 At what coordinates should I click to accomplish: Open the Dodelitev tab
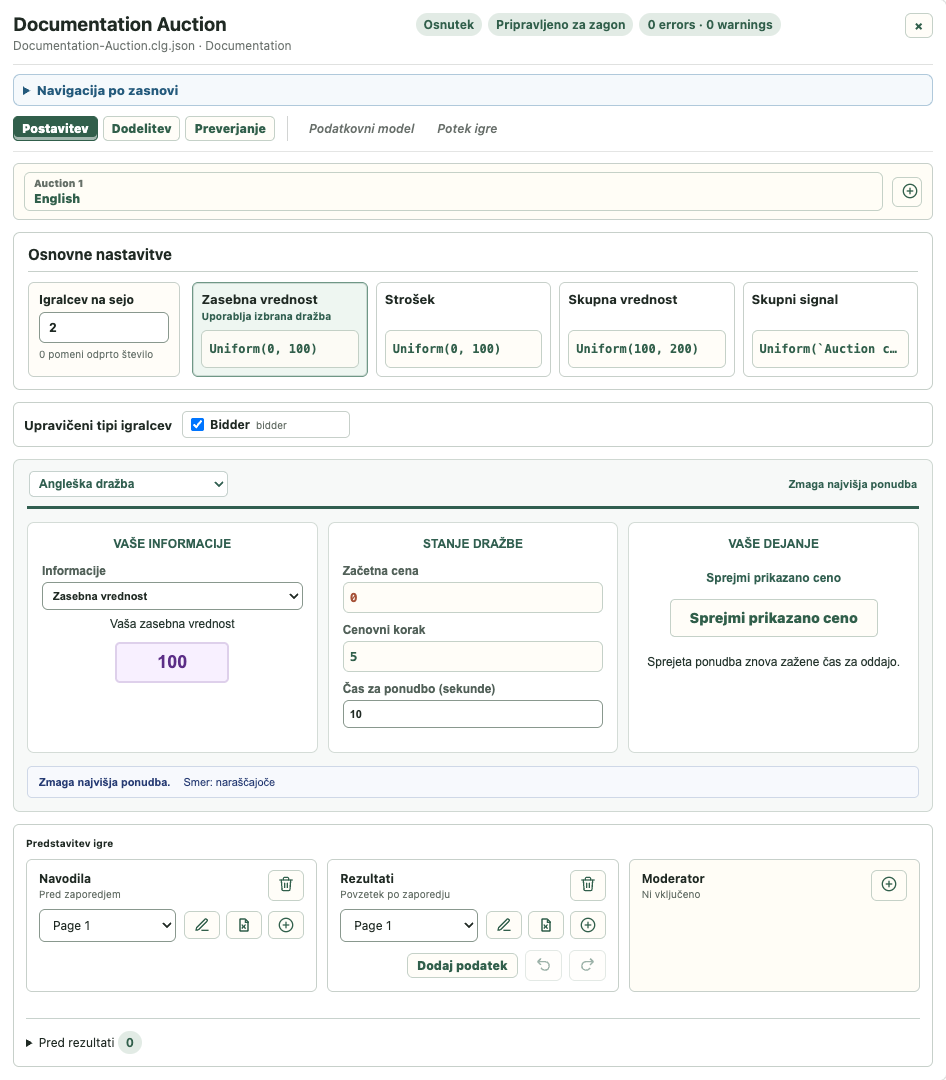[x=141, y=129]
